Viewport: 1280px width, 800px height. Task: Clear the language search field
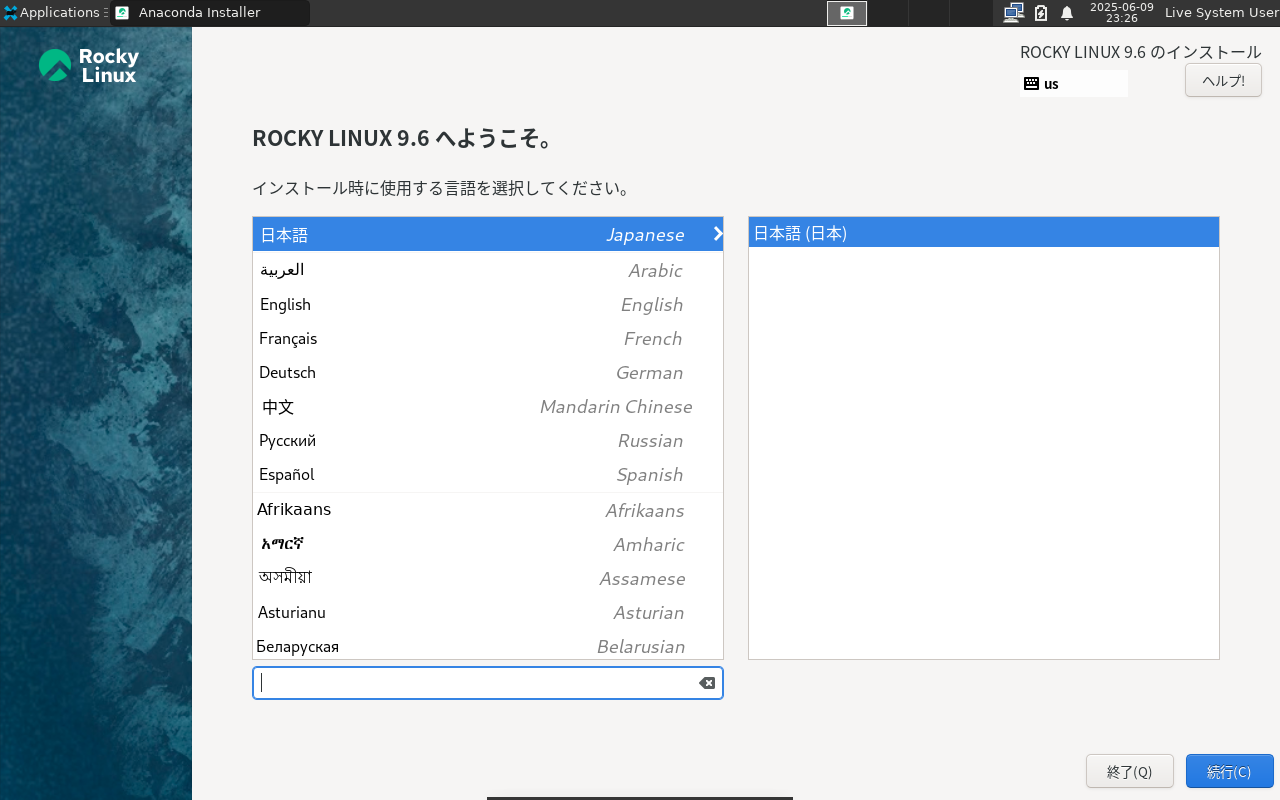point(707,683)
